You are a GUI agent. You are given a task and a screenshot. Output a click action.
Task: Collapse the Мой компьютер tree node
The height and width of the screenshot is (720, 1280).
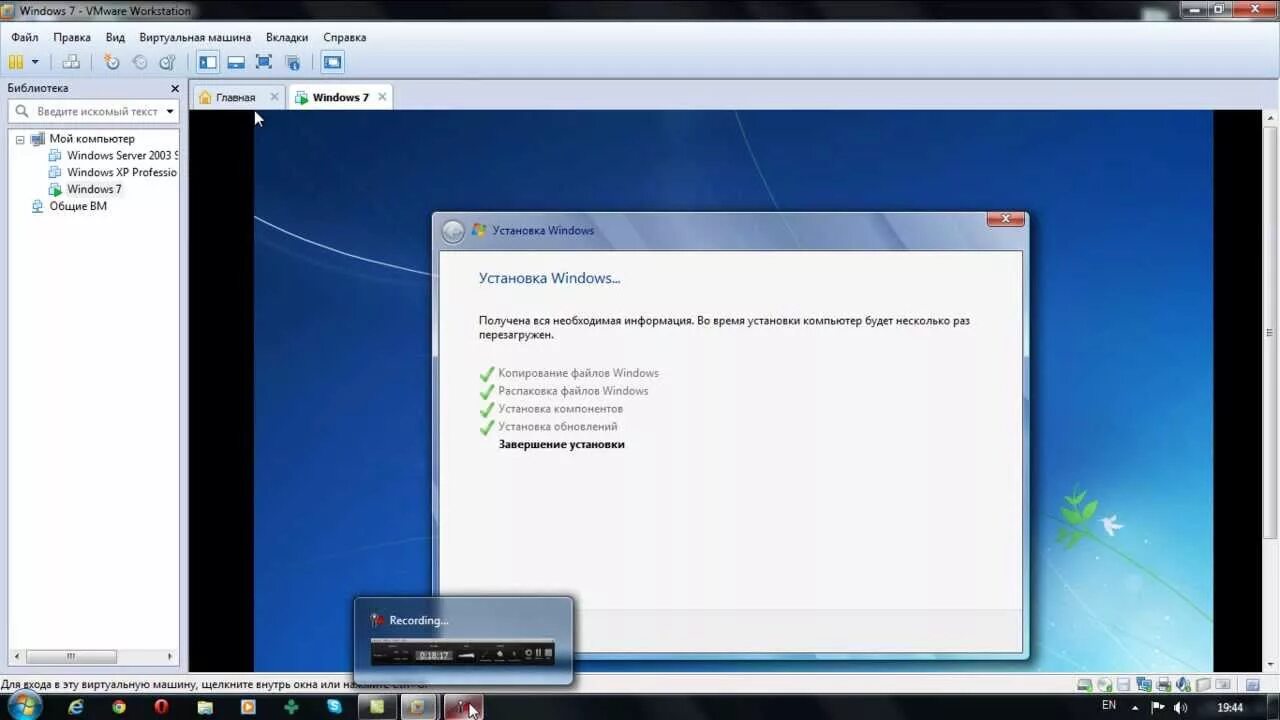pyautogui.click(x=20, y=140)
